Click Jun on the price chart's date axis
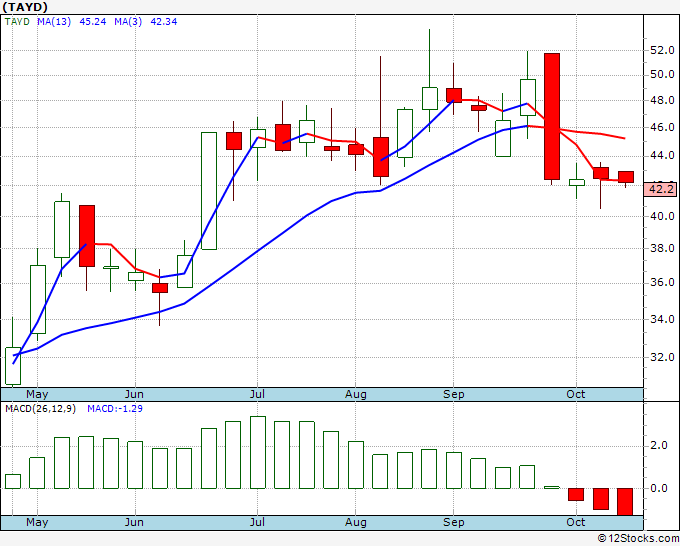This screenshot has width=680, height=546. point(134,394)
